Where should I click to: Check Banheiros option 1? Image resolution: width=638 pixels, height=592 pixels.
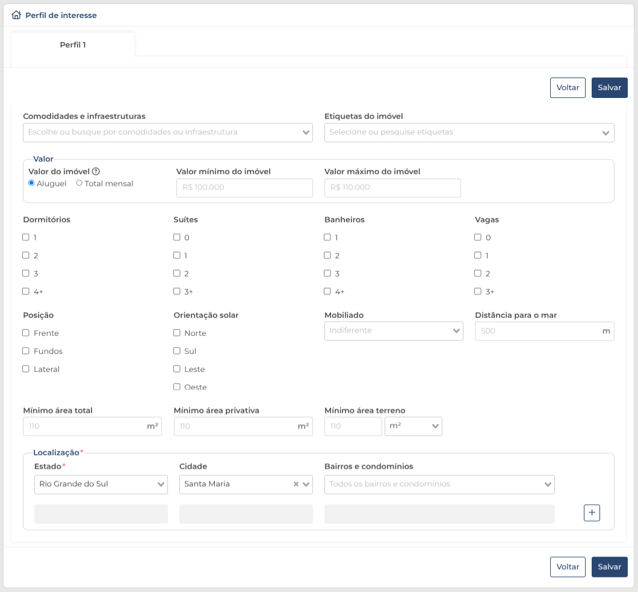[327, 237]
